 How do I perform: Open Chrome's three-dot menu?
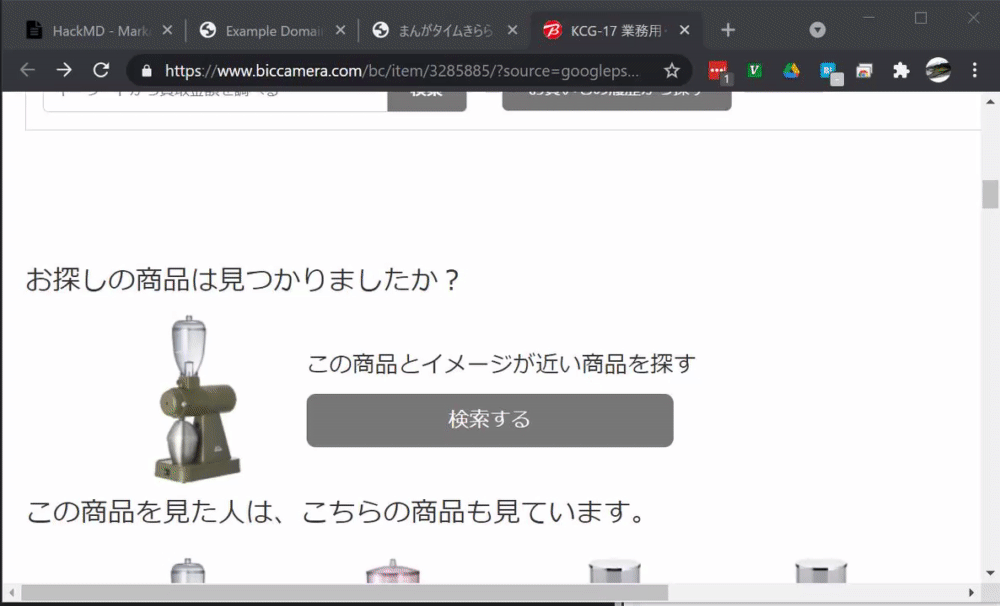973,71
